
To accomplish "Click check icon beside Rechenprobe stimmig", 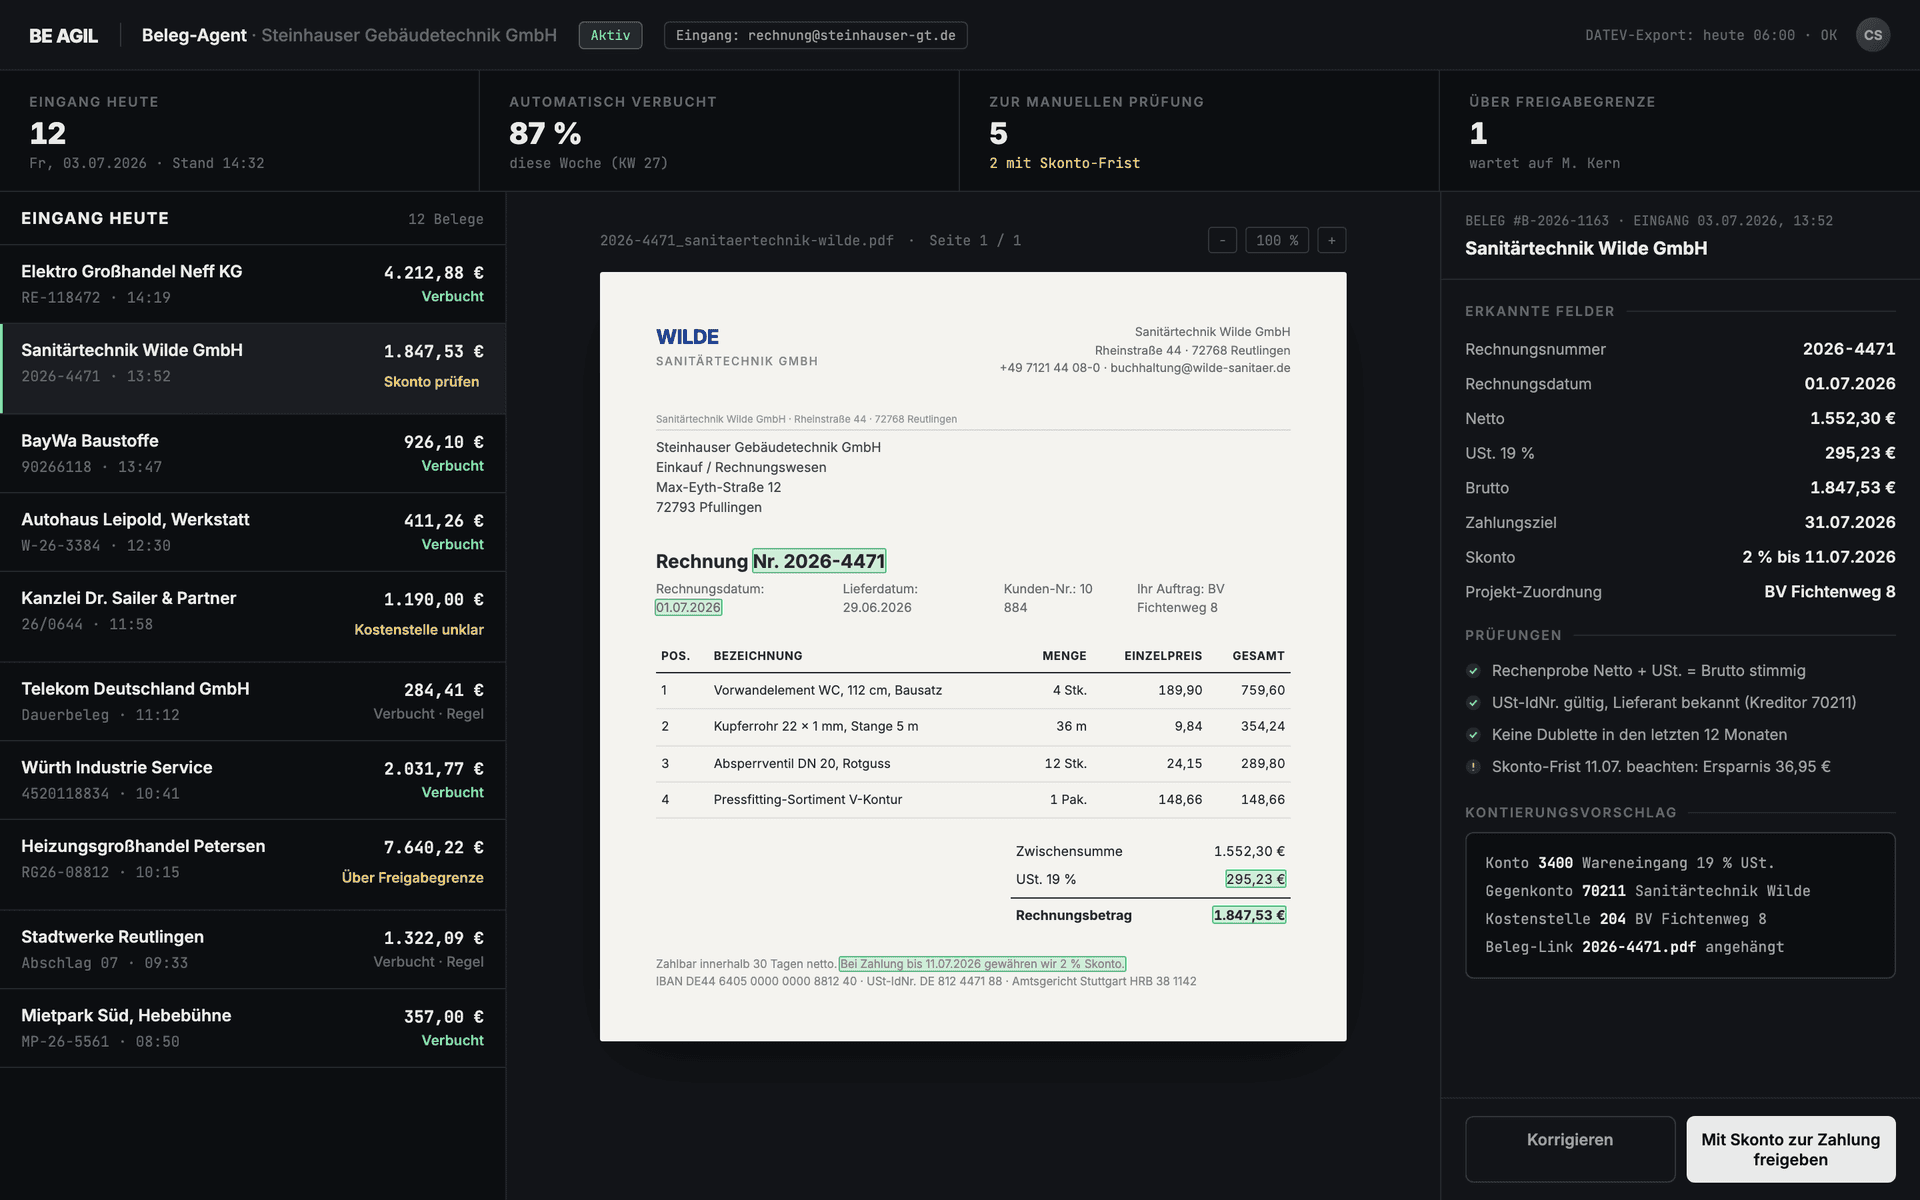I will [x=1473, y=671].
